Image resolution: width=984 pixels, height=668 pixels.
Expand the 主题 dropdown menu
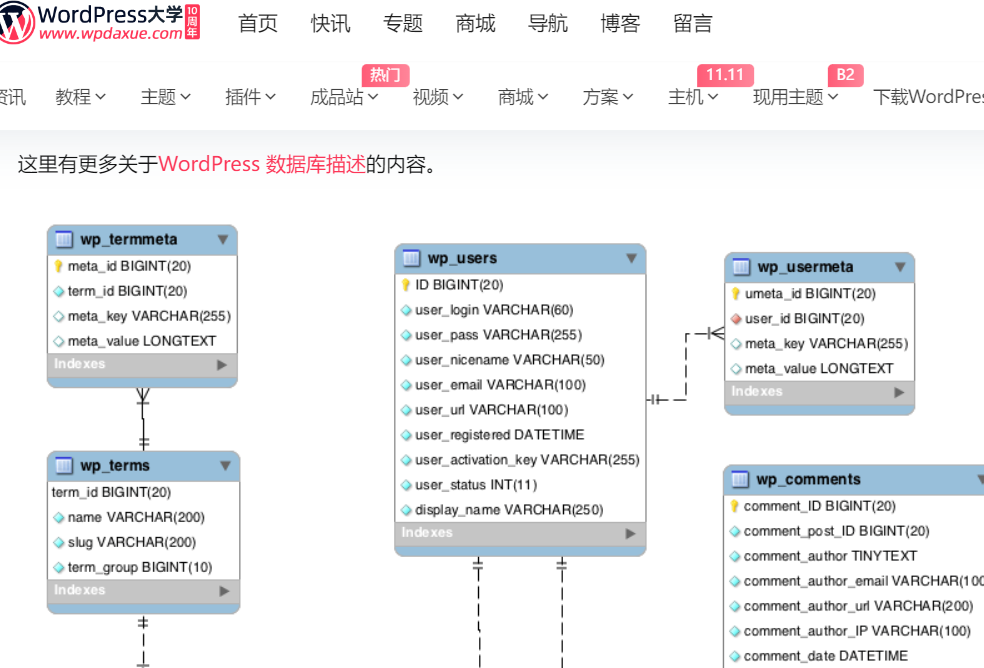tap(166, 97)
